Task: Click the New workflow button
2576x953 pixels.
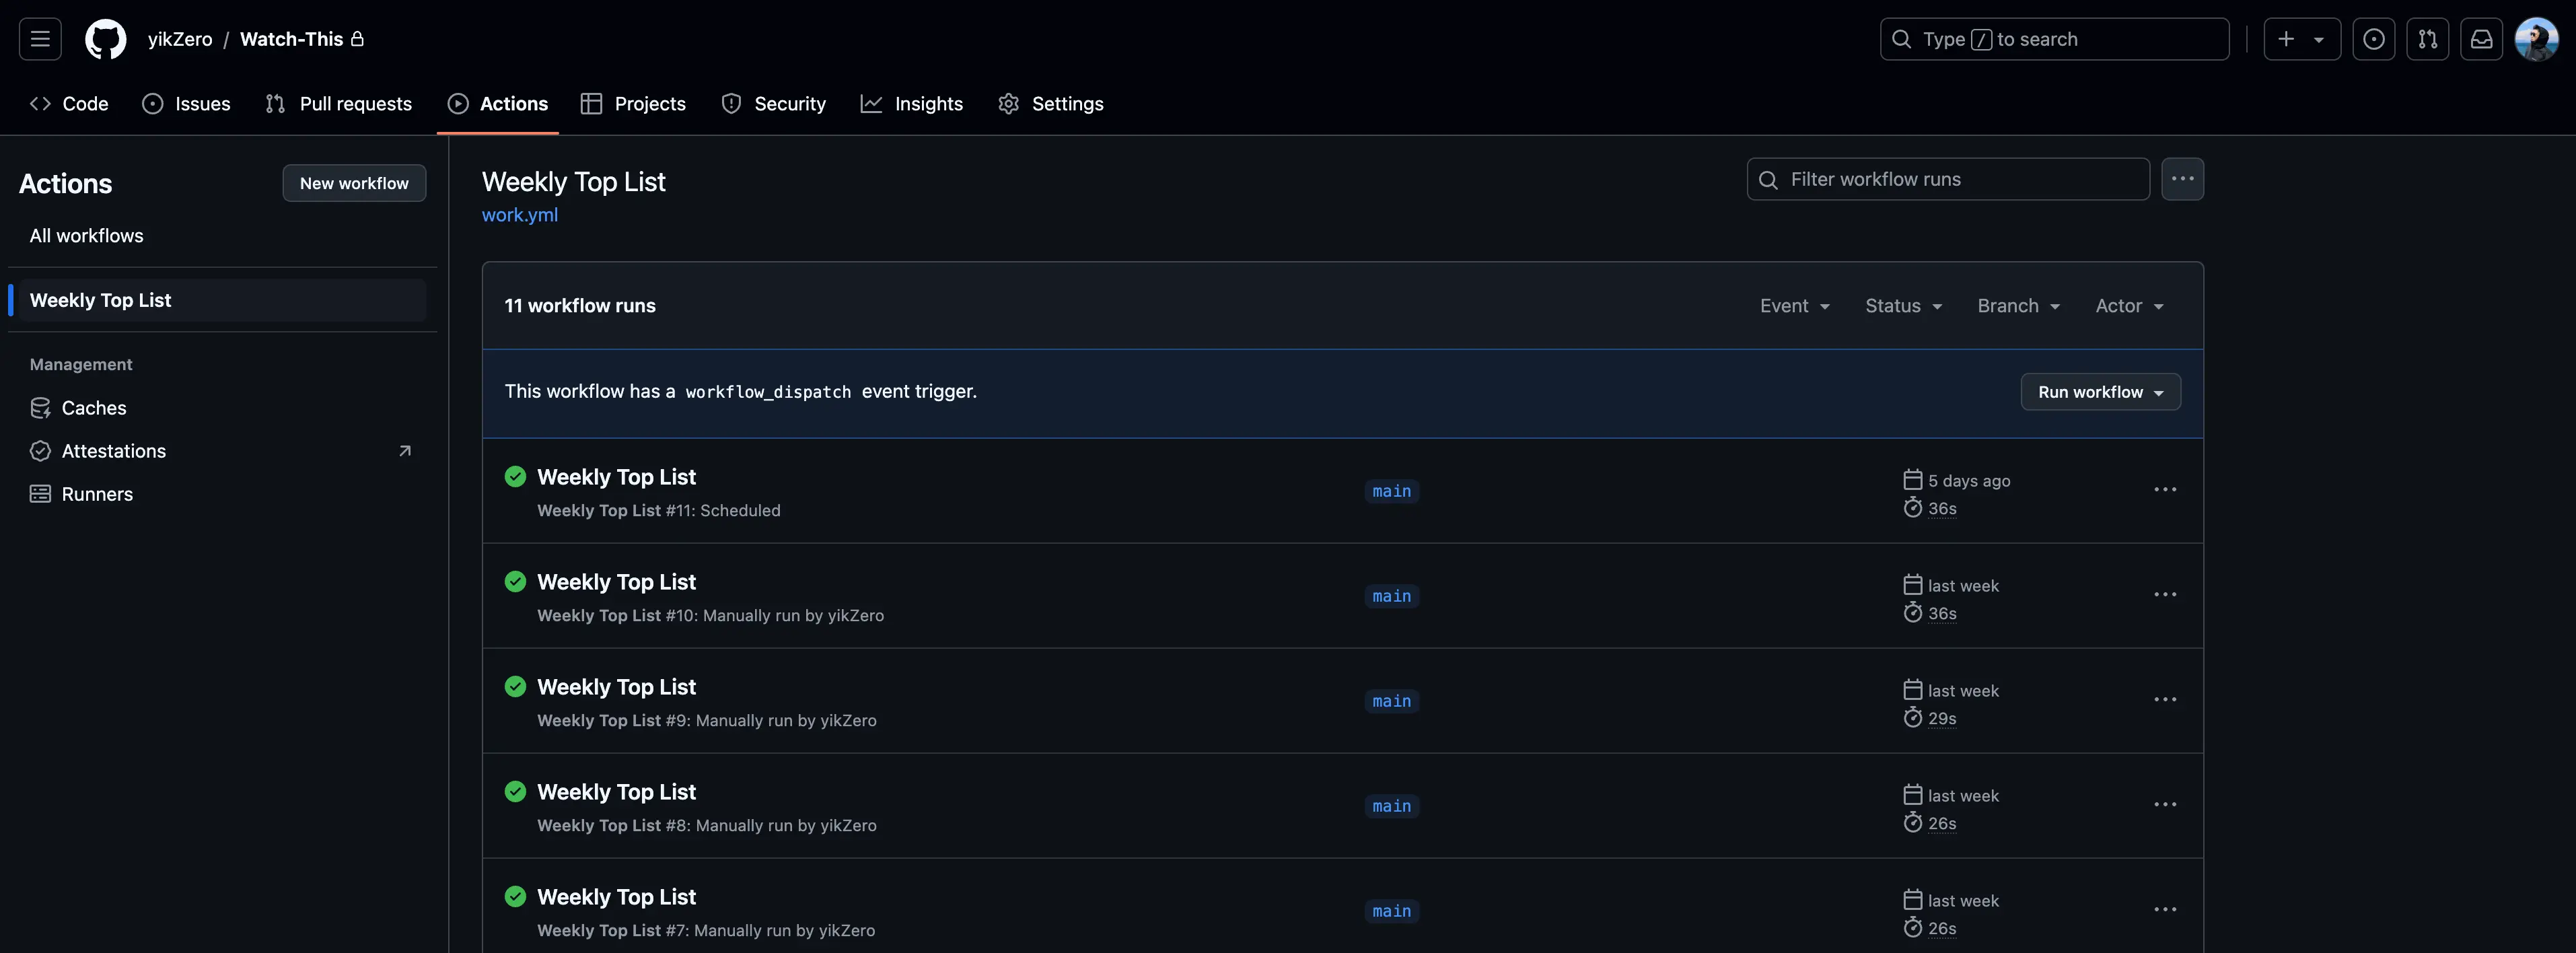Action: pos(354,183)
